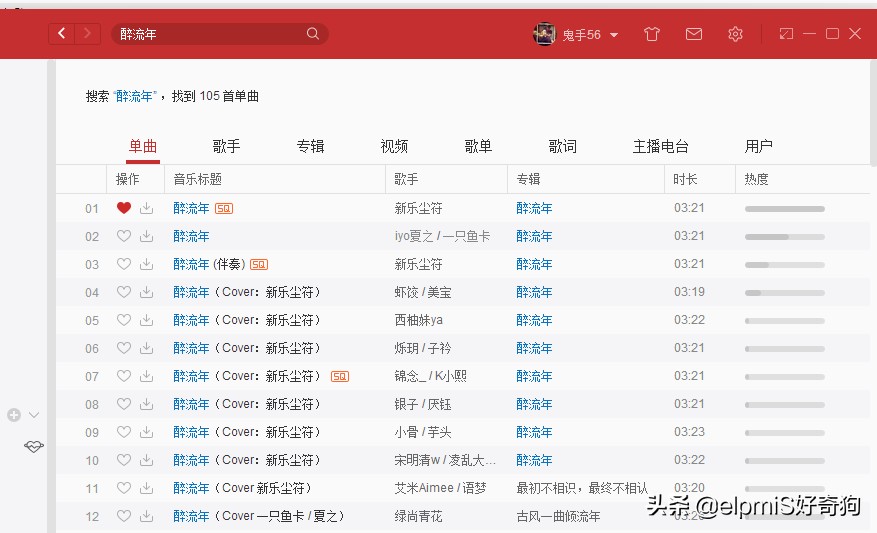Select the 单曲 tab

pyautogui.click(x=143, y=147)
